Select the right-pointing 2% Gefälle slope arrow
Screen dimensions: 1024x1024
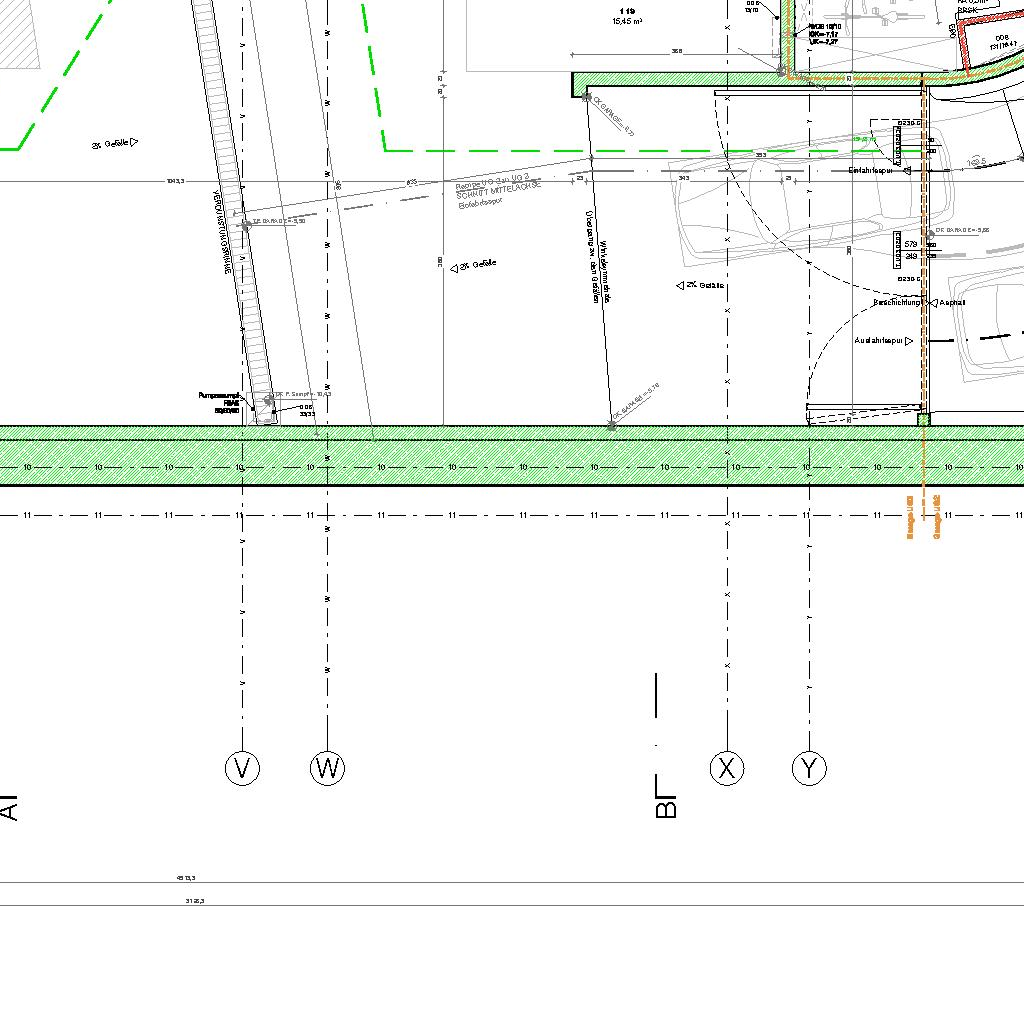coord(135,142)
